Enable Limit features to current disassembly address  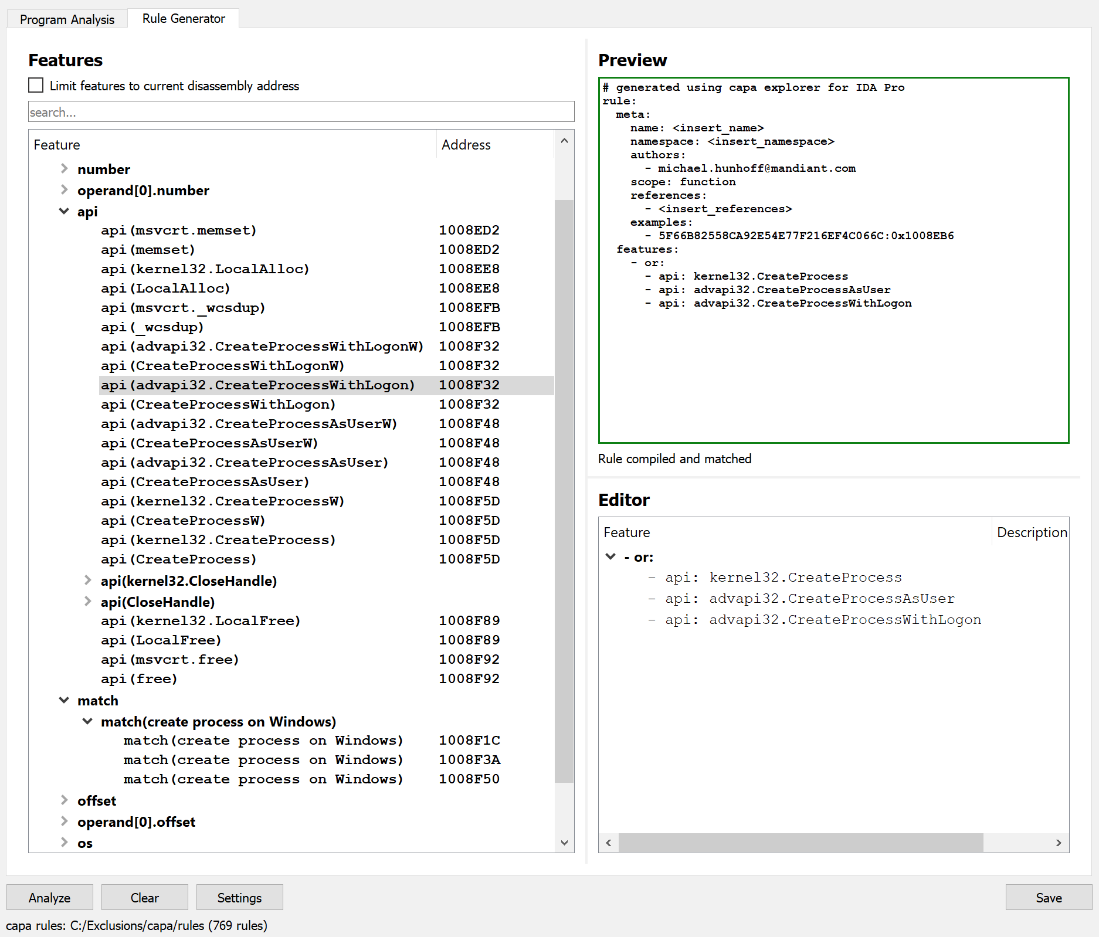pos(36,85)
